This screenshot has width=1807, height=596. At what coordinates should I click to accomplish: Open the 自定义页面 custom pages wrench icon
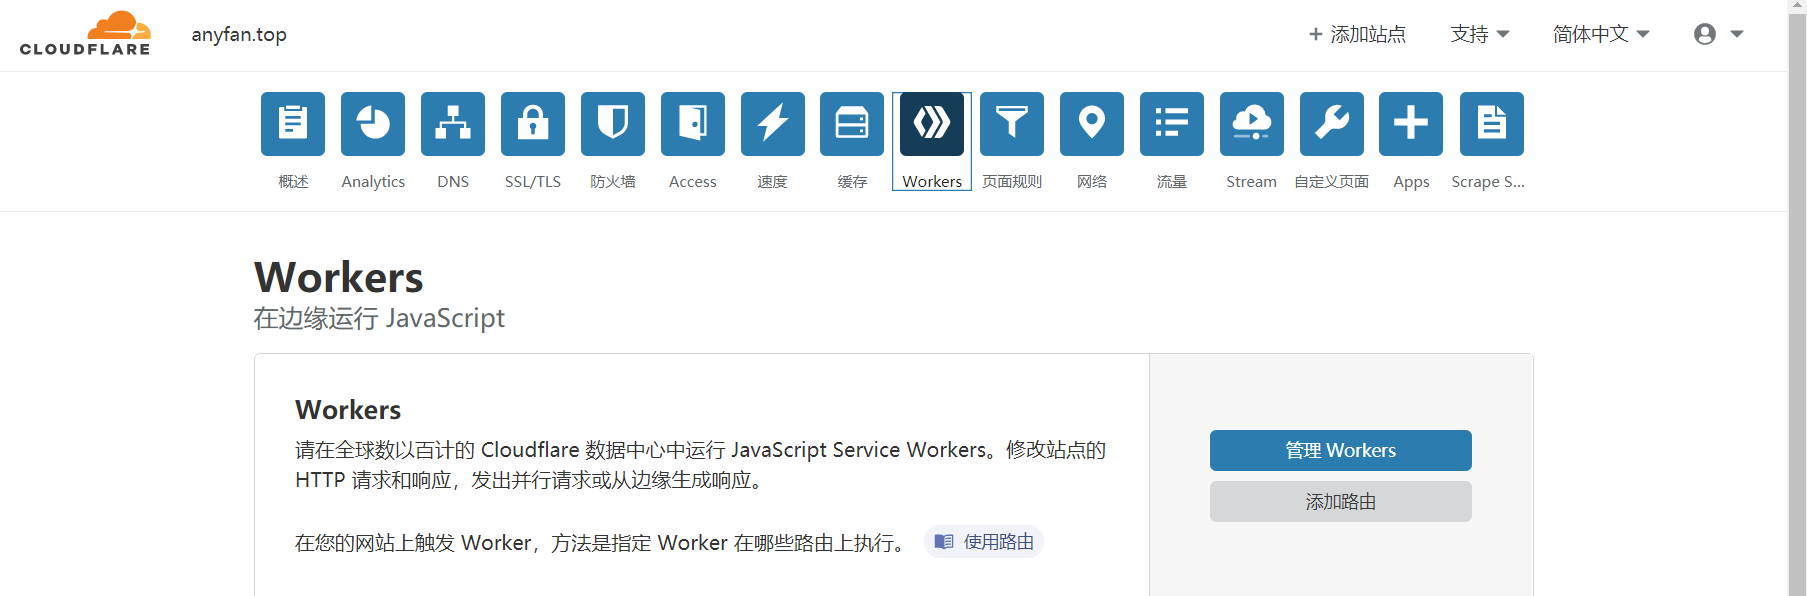[x=1332, y=124]
